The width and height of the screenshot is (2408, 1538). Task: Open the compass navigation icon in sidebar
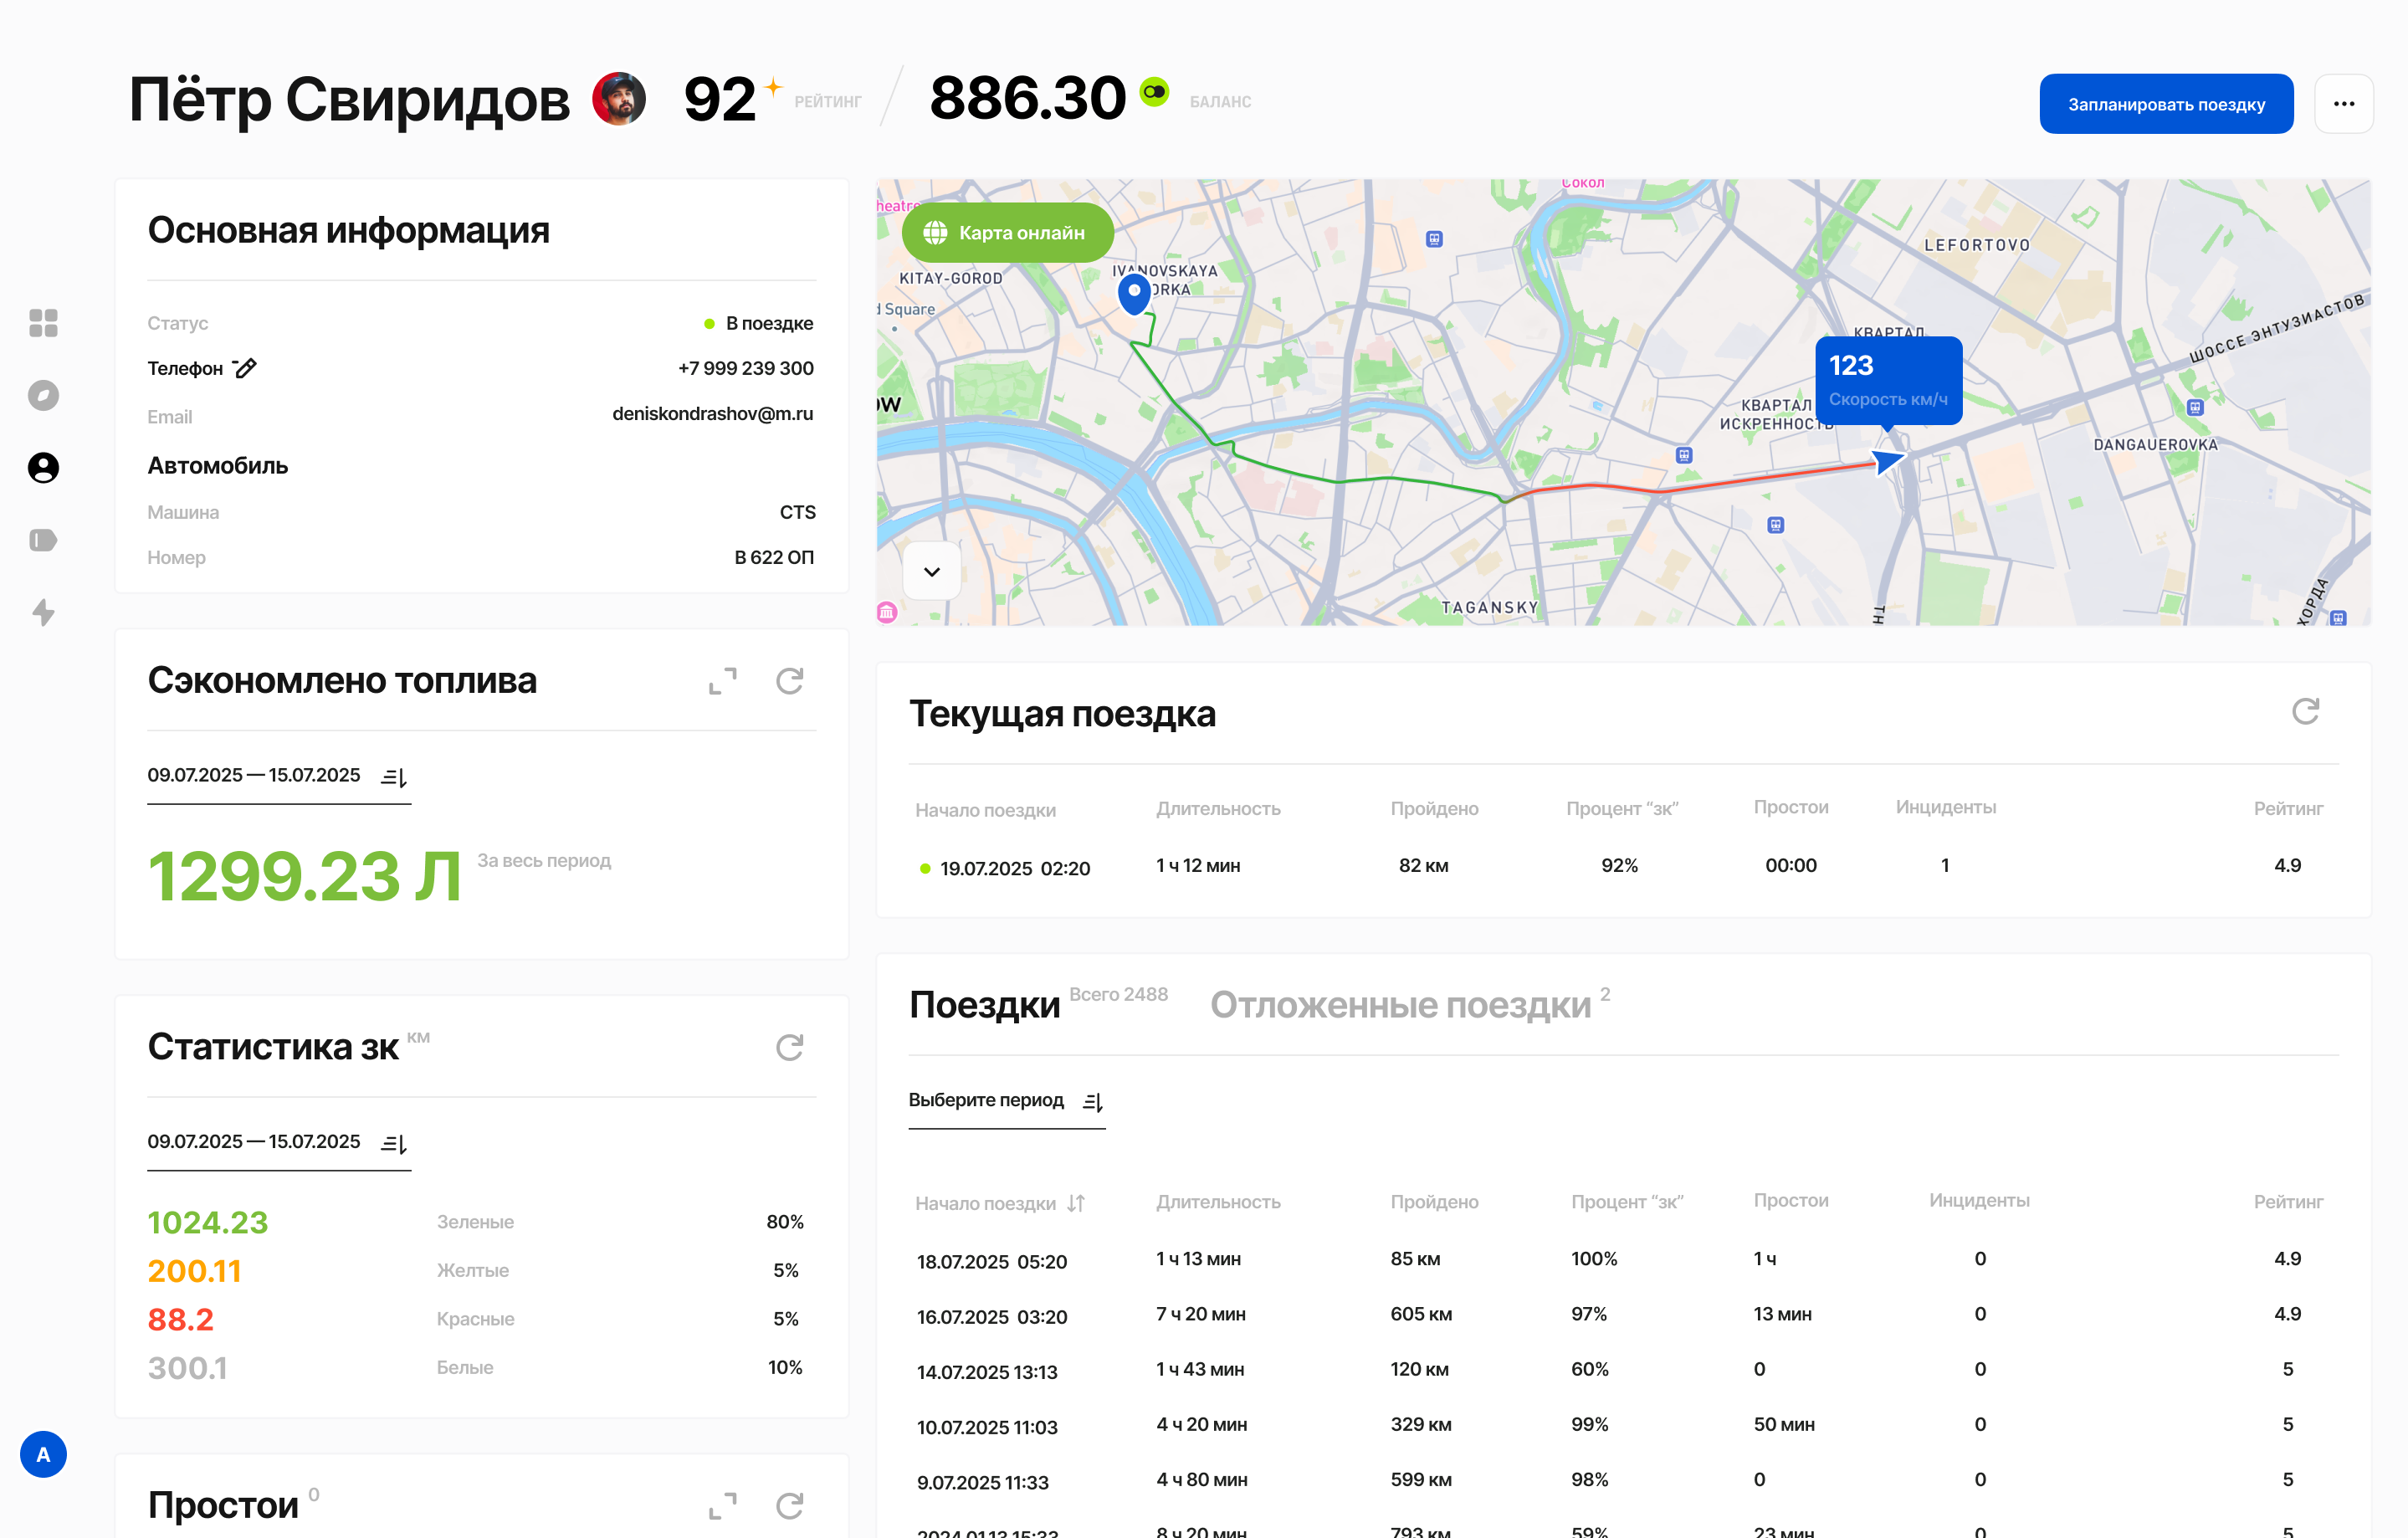[43, 395]
